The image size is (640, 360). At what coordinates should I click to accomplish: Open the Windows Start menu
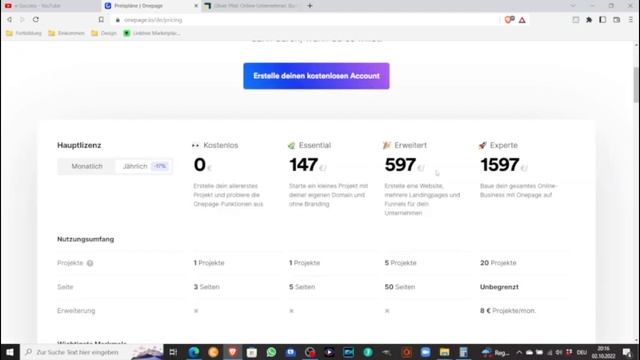click(x=10, y=352)
